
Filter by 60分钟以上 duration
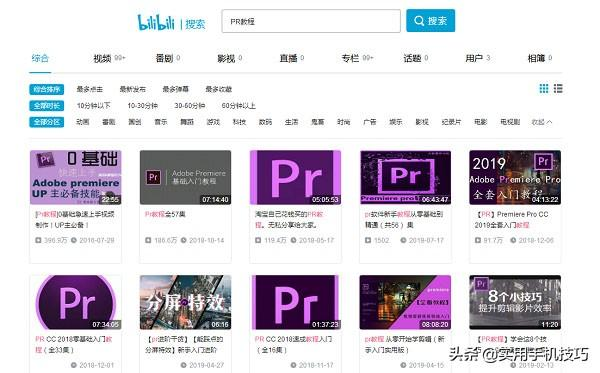pyautogui.click(x=238, y=106)
